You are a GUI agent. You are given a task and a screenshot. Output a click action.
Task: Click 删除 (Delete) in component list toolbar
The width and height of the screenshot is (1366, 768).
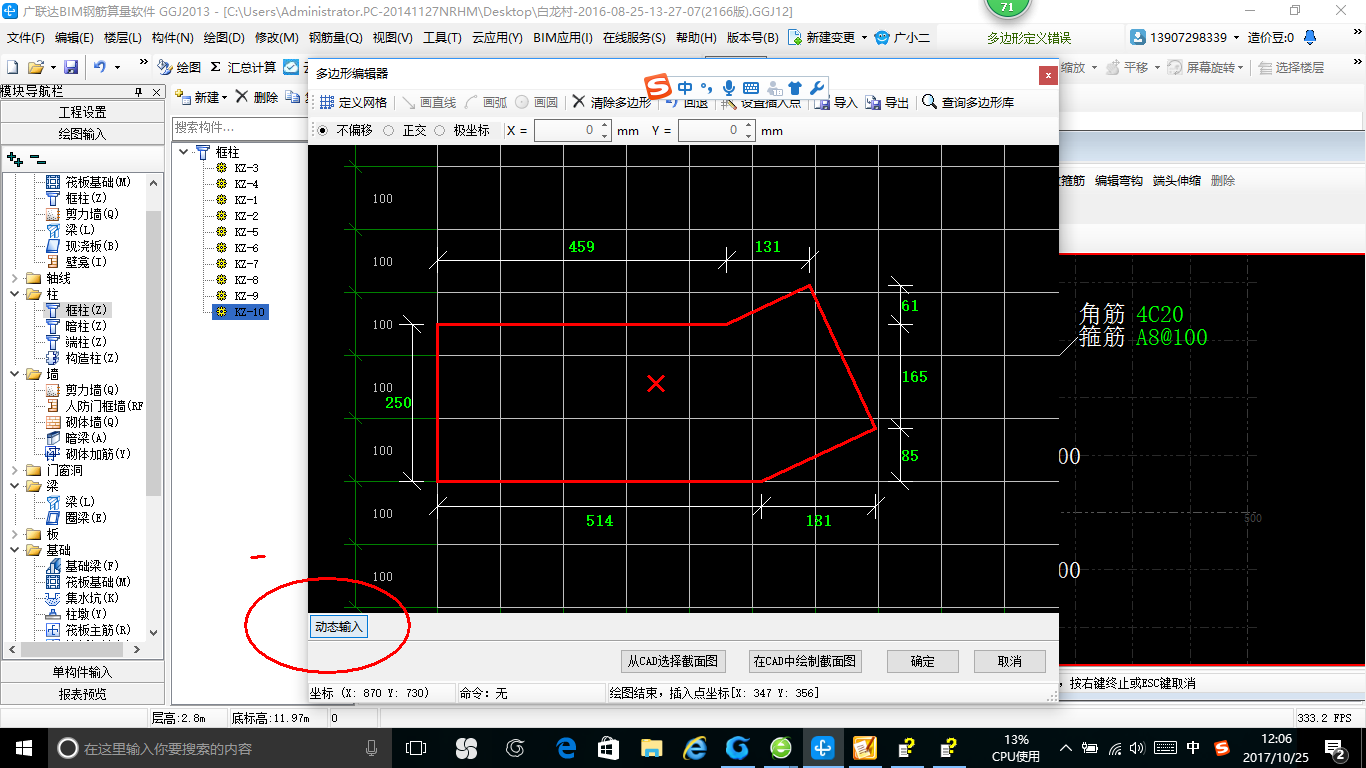[257, 97]
